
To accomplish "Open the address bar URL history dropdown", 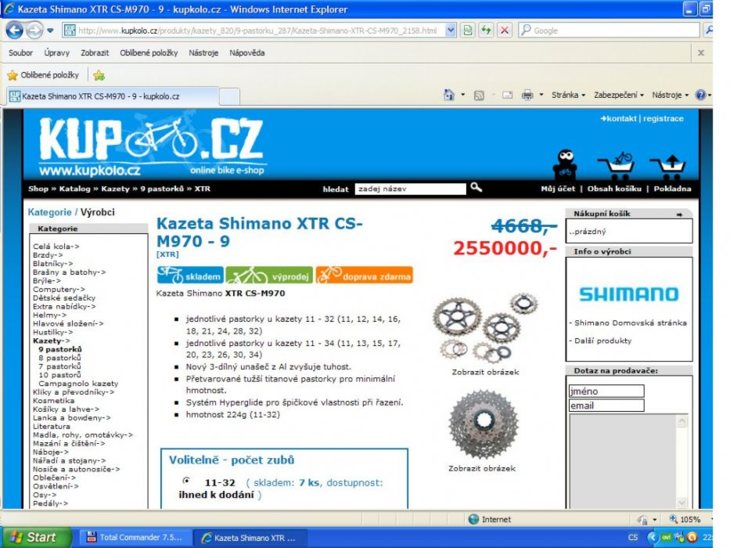I will [x=450, y=30].
